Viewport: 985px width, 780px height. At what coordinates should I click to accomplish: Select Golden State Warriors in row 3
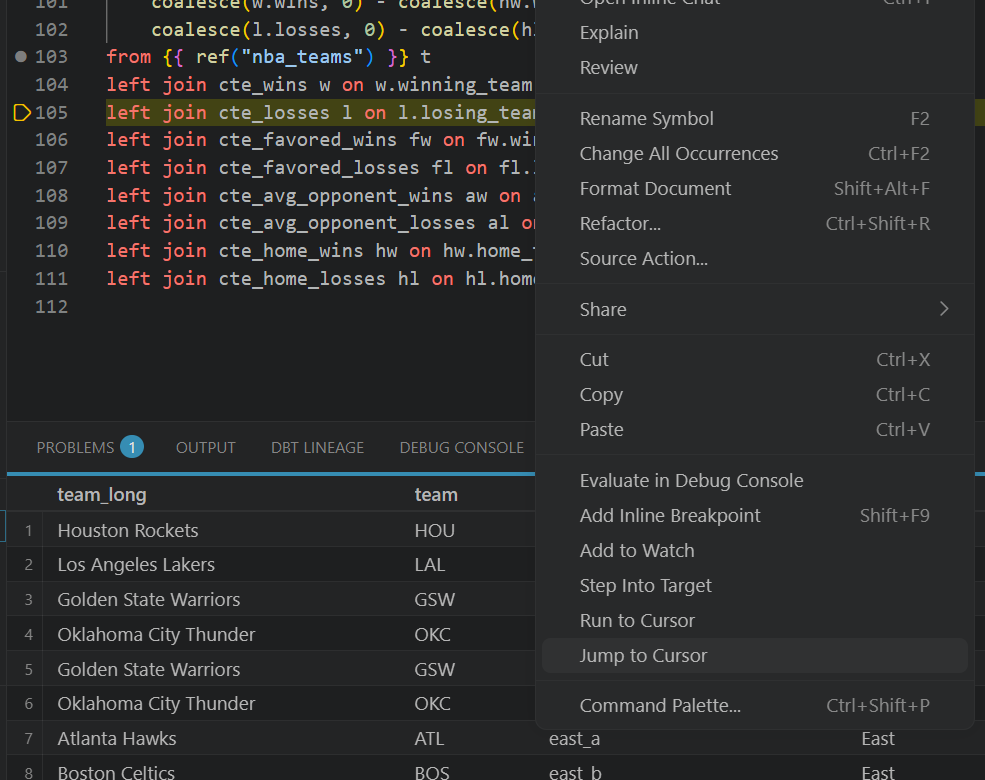coord(149,600)
